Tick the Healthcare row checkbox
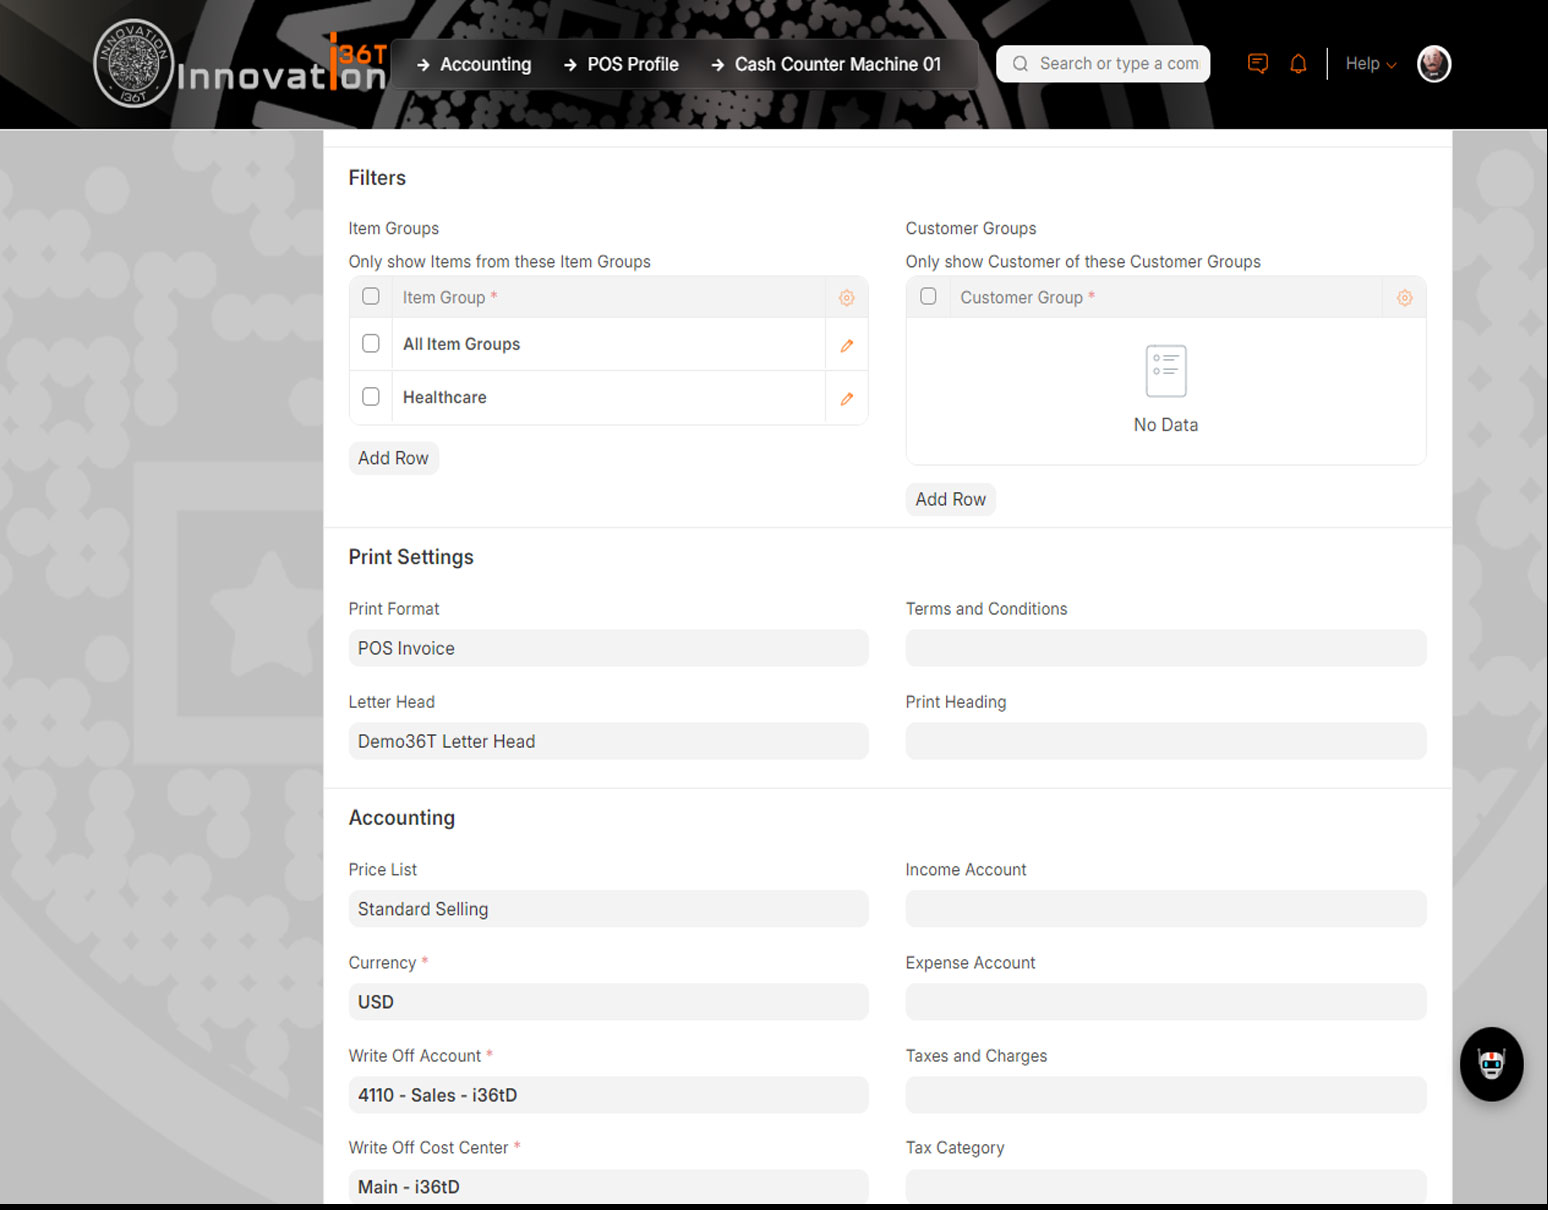This screenshot has width=1548, height=1210. click(371, 397)
